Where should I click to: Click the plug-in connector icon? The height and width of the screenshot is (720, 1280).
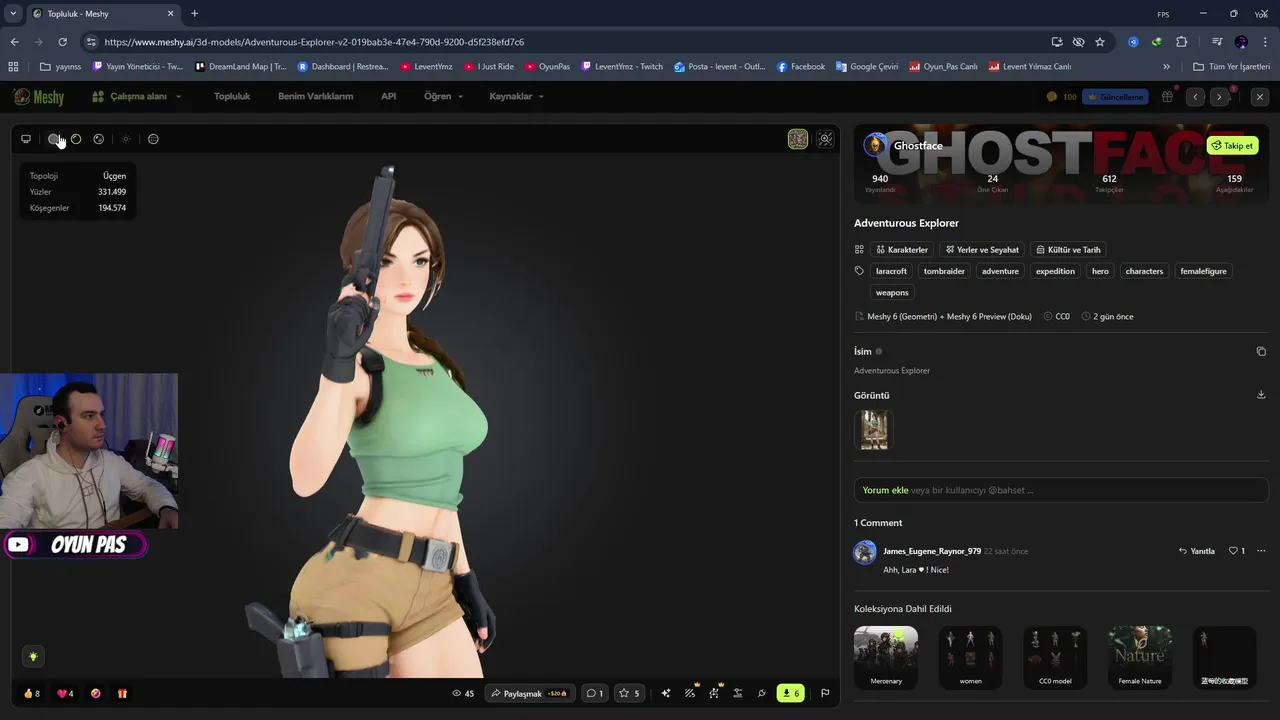[x=762, y=693]
